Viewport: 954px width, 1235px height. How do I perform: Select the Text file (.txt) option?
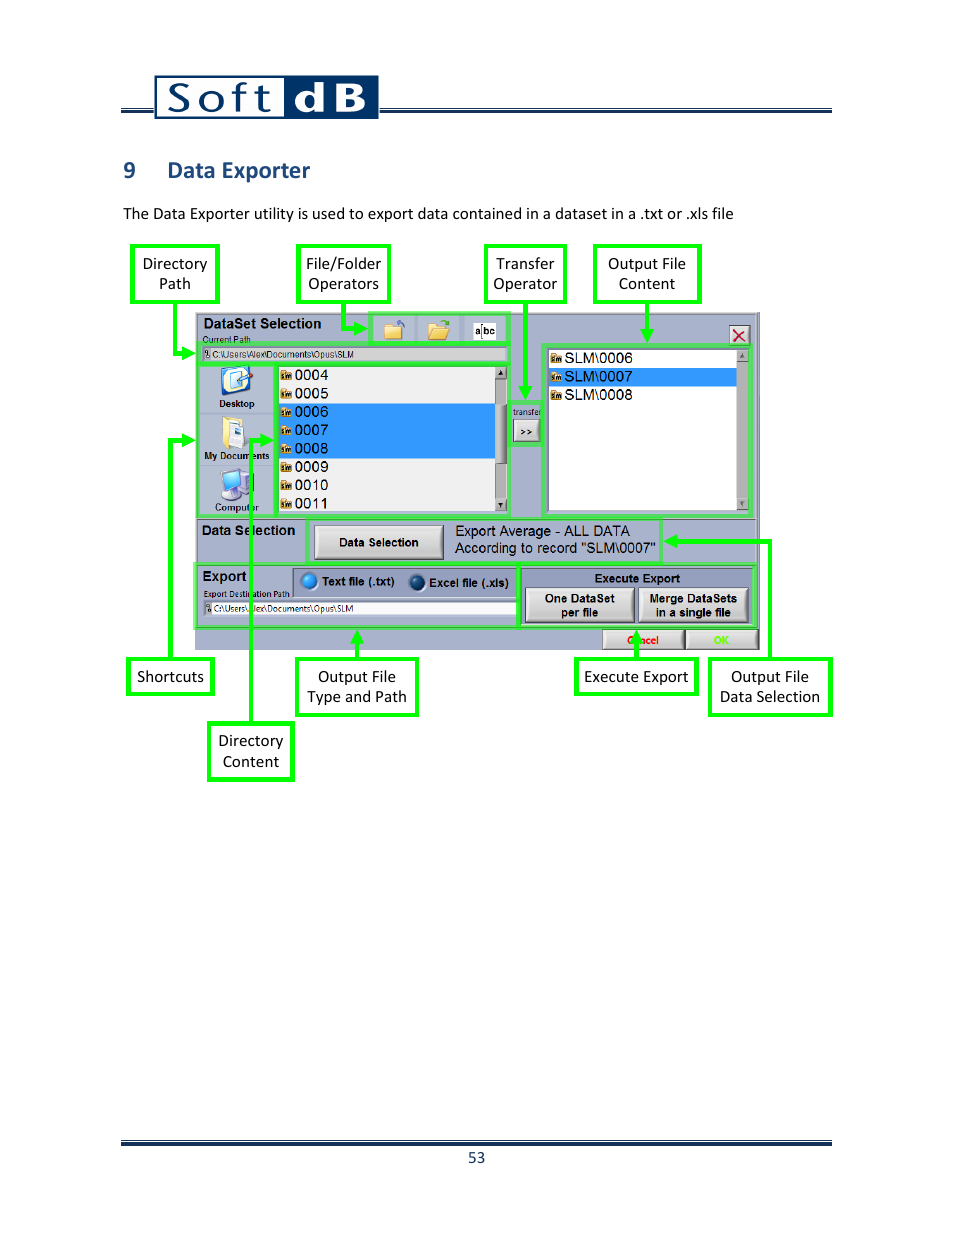[348, 581]
